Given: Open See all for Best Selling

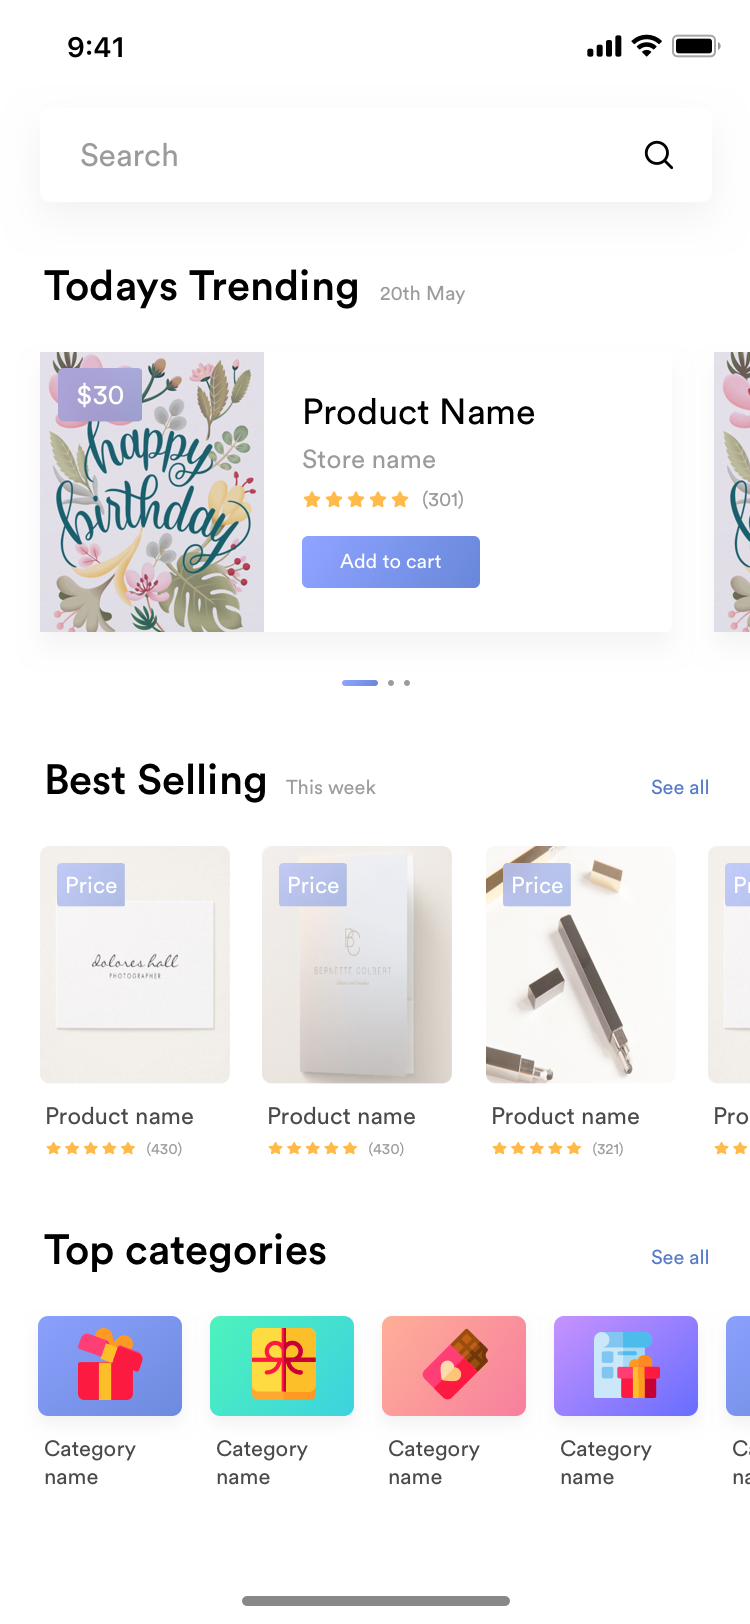Looking at the screenshot, I should click(x=680, y=787).
